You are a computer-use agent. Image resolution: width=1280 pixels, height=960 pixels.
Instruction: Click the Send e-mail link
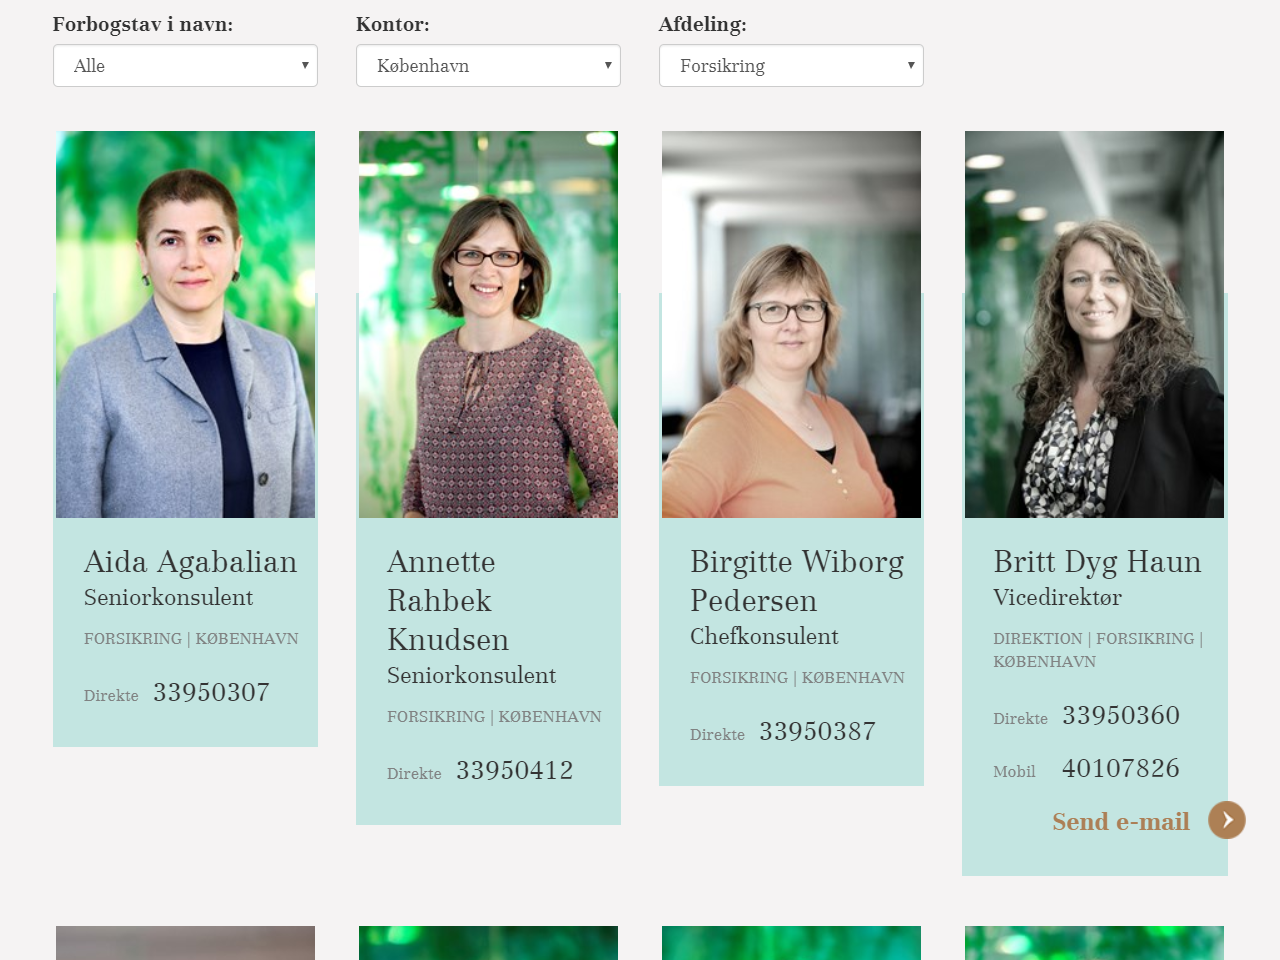[x=1121, y=821]
